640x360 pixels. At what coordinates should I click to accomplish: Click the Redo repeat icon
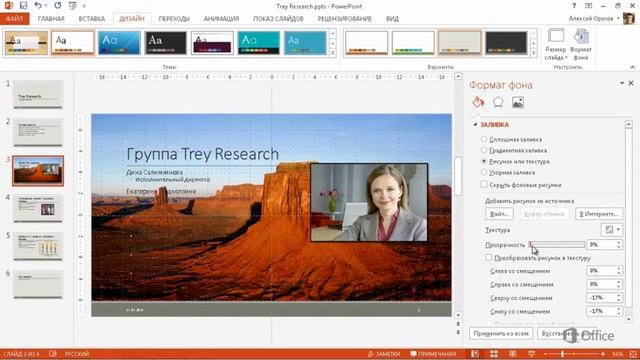coord(58,6)
